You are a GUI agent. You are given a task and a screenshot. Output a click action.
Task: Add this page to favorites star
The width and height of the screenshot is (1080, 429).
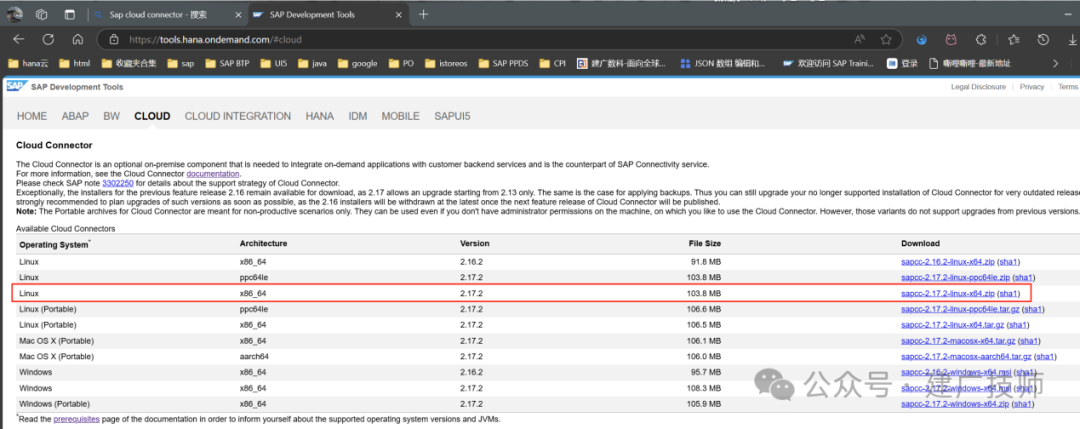tap(886, 39)
